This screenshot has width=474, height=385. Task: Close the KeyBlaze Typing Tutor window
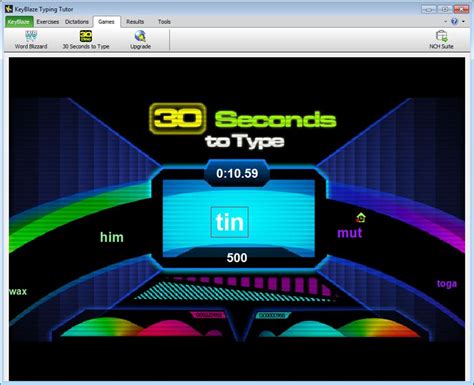pyautogui.click(x=461, y=9)
